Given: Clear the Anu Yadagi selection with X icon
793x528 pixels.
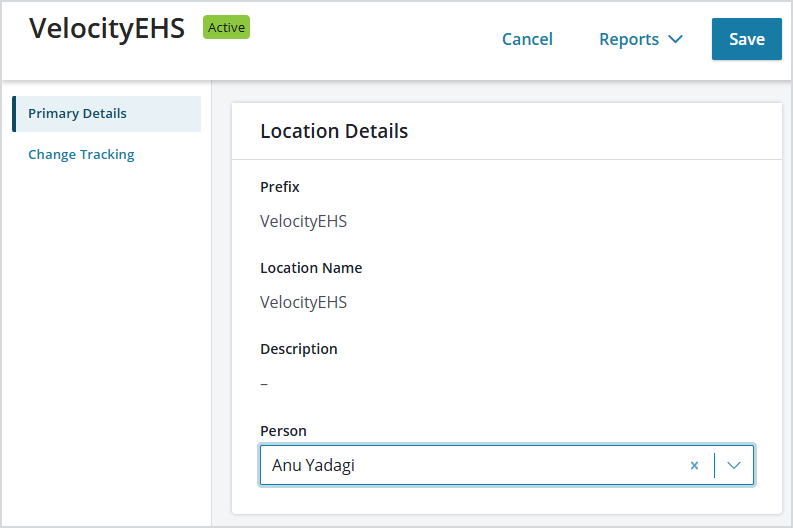Looking at the screenshot, I should 694,465.
